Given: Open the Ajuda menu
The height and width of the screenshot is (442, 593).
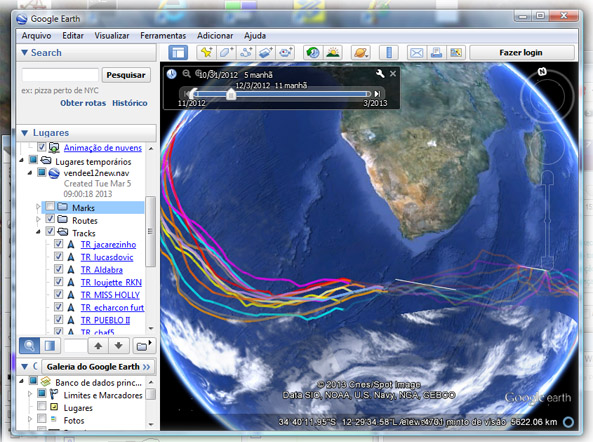Looking at the screenshot, I should [x=255, y=36].
